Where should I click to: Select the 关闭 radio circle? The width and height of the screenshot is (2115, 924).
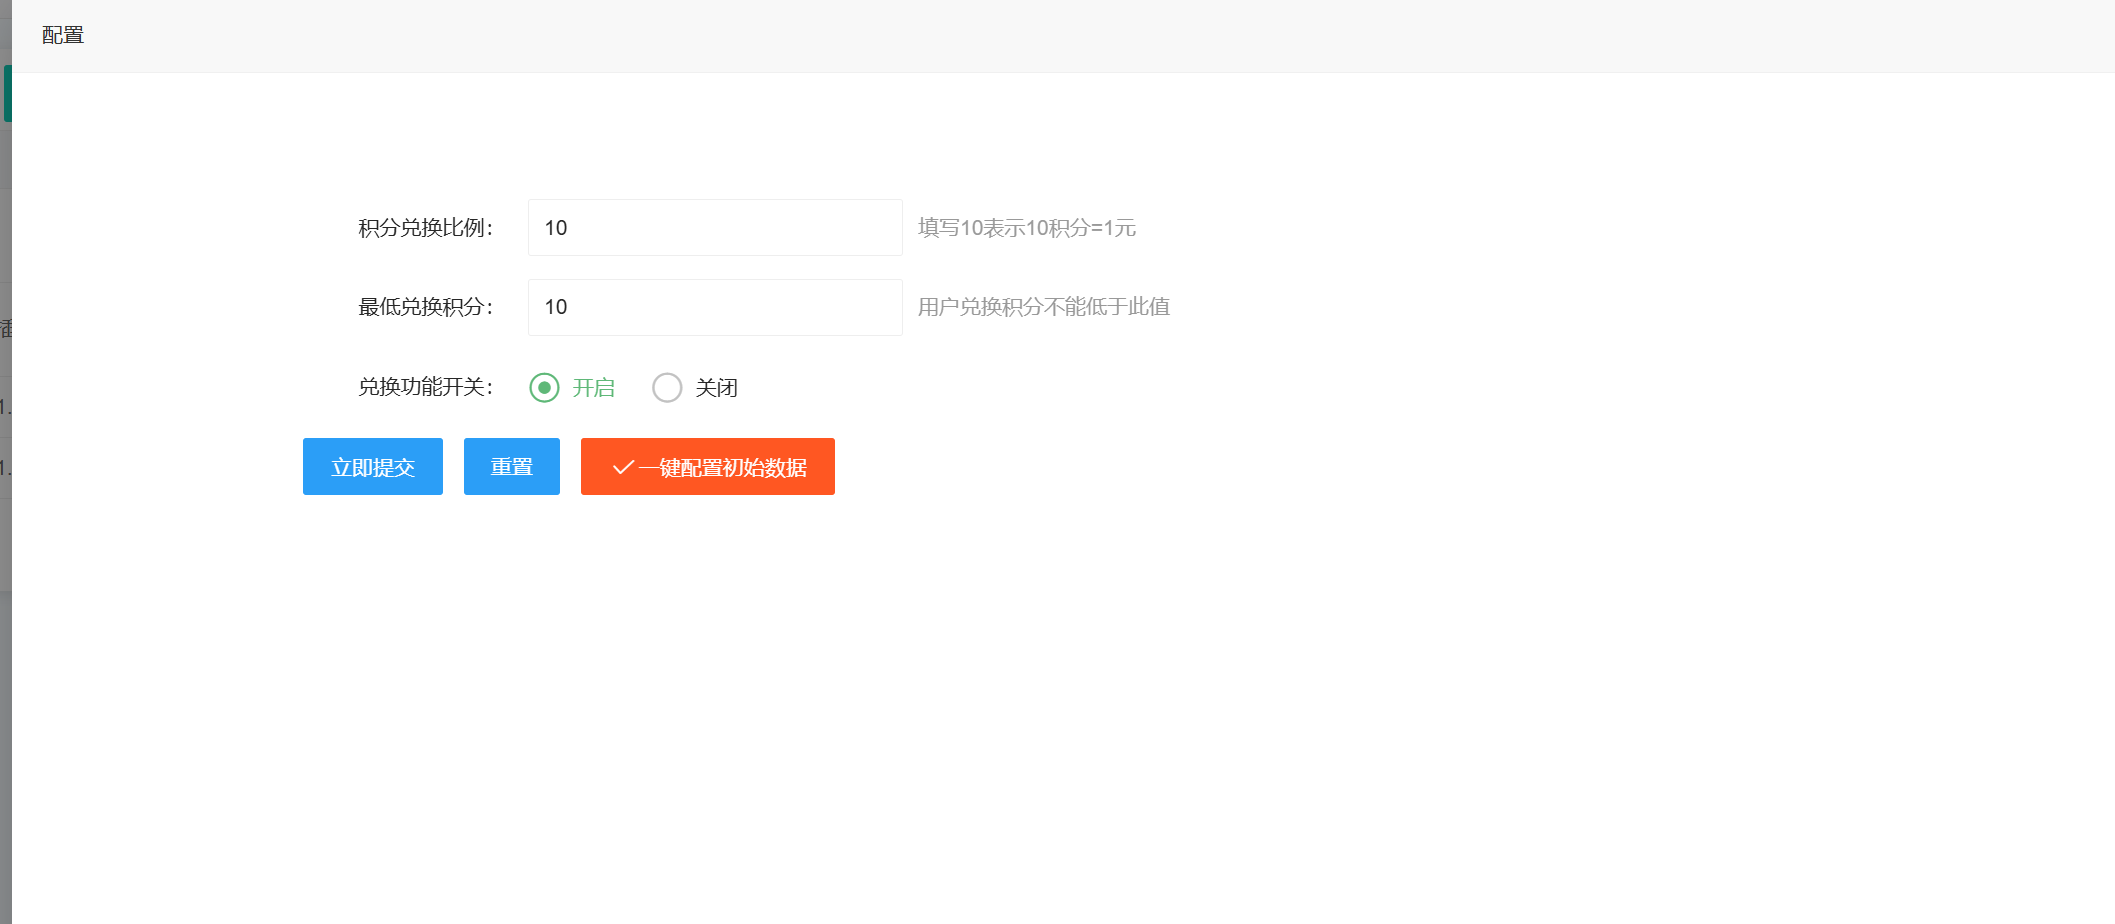[x=667, y=388]
